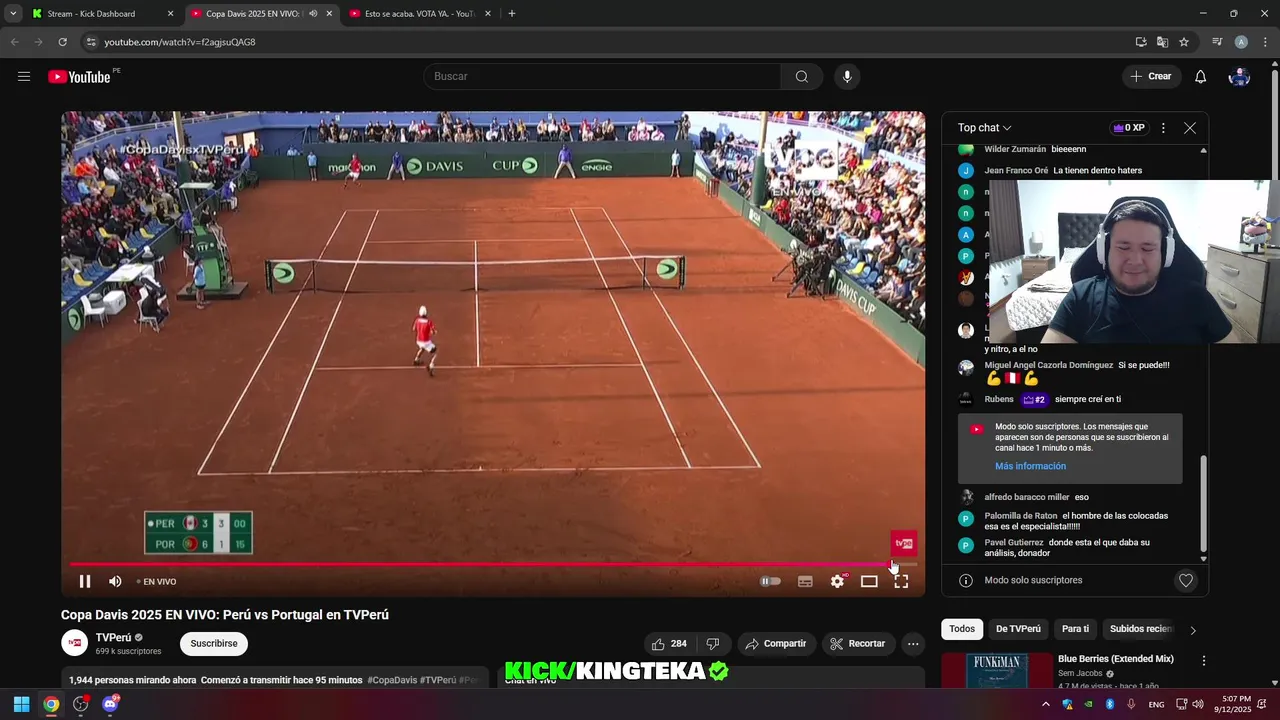1280x720 pixels.
Task: Start voice search with the microphone
Action: tap(847, 76)
